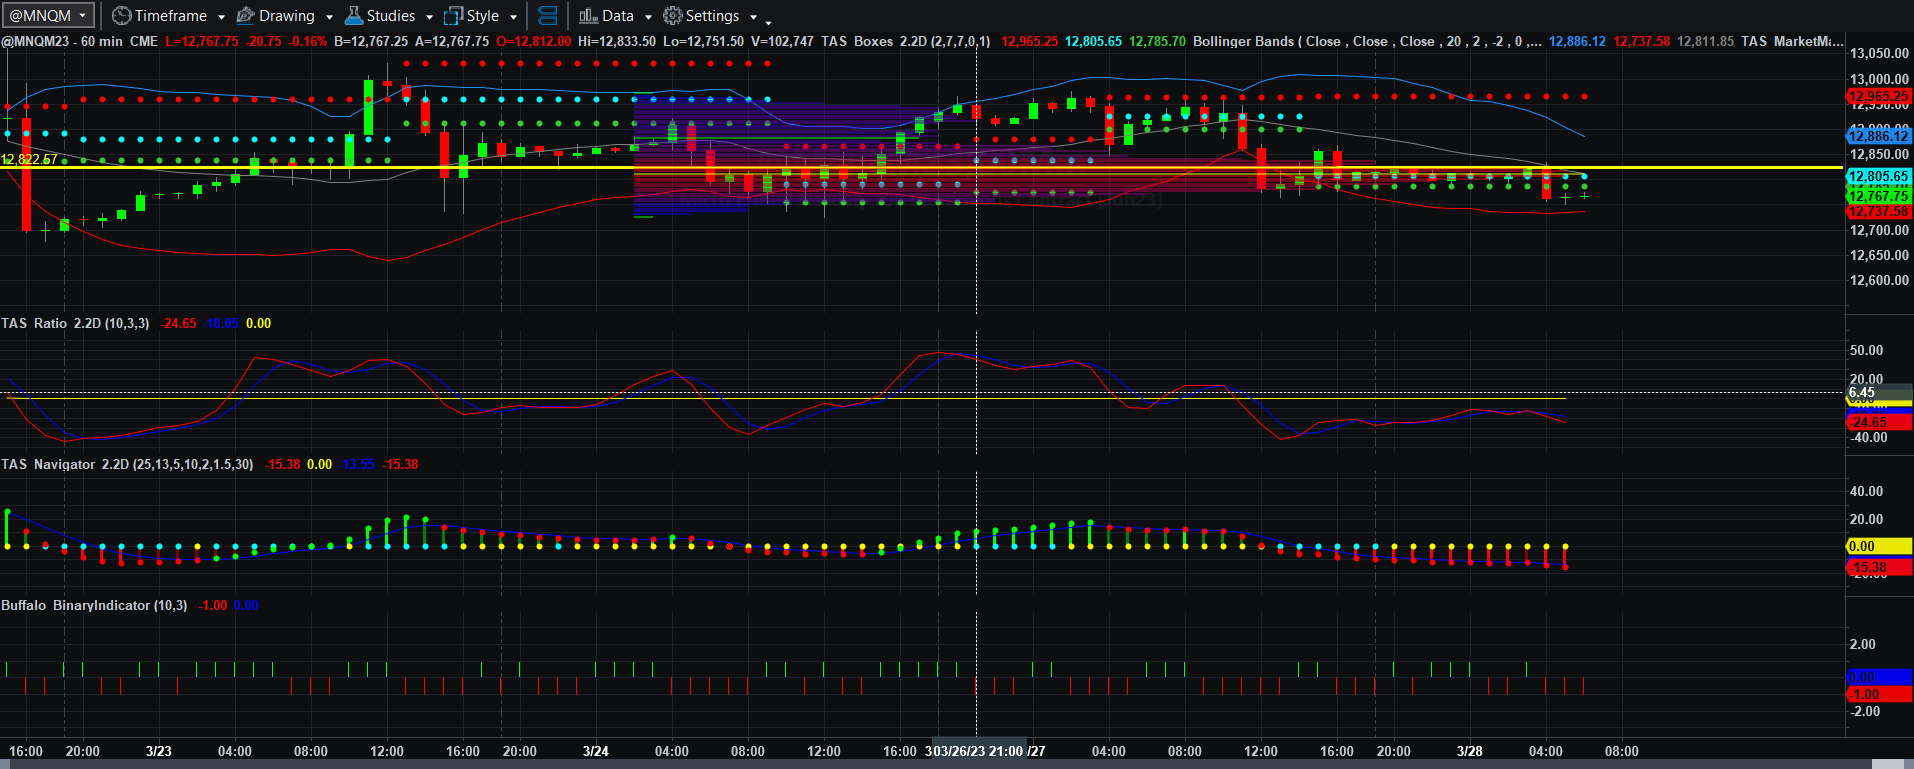The height and width of the screenshot is (769, 1914).
Task: Expand the Studies dropdown arrow
Action: pos(429,17)
